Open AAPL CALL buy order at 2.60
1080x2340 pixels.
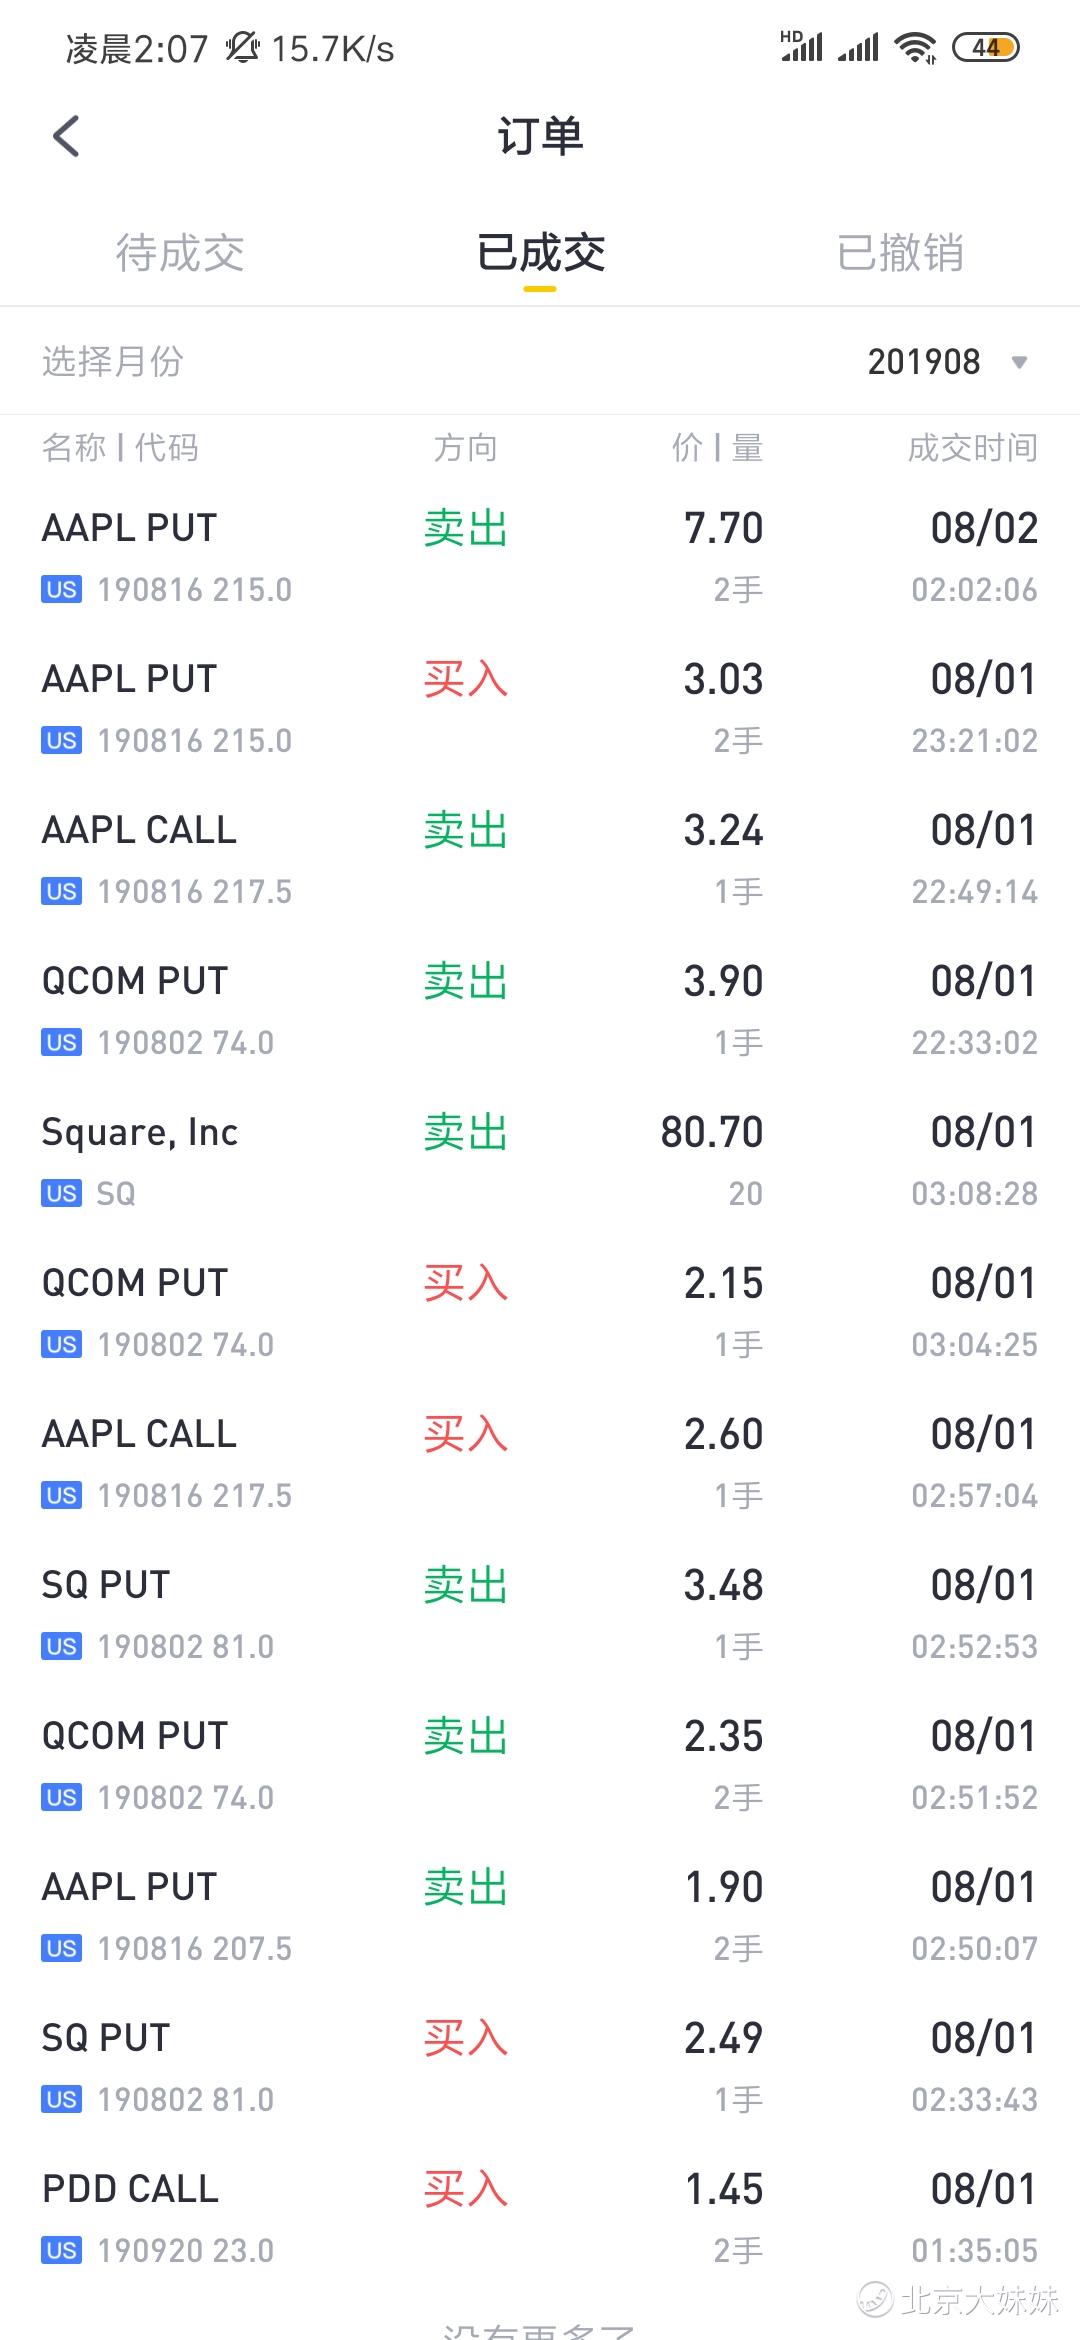click(x=540, y=1462)
